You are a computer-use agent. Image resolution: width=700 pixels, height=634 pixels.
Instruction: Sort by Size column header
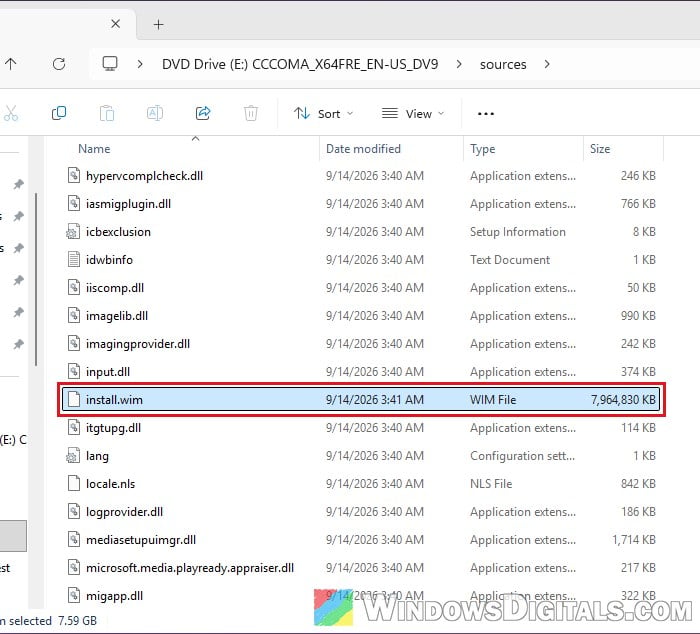(600, 149)
